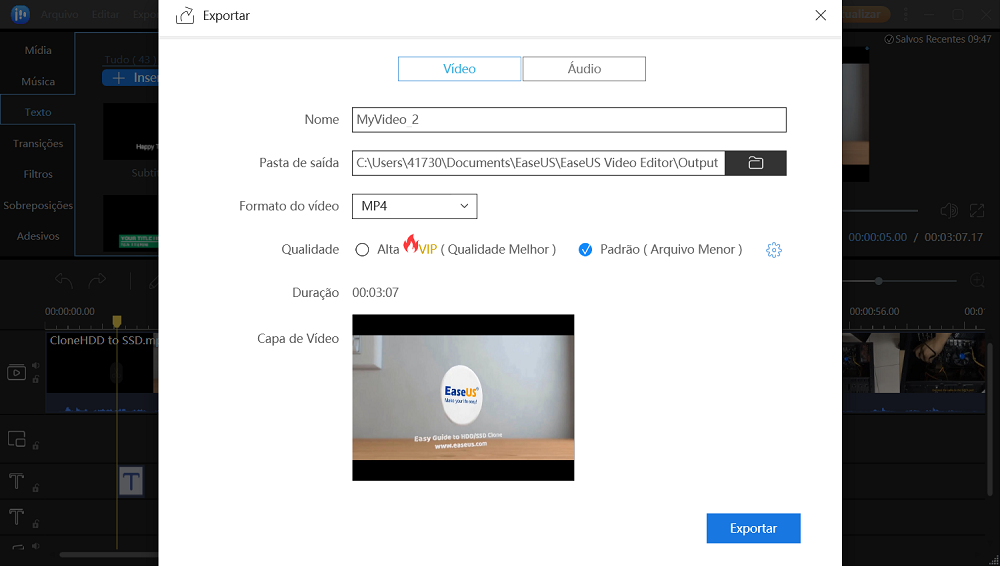Click the blue Exportar button
The image size is (1000, 566).
[x=753, y=528]
